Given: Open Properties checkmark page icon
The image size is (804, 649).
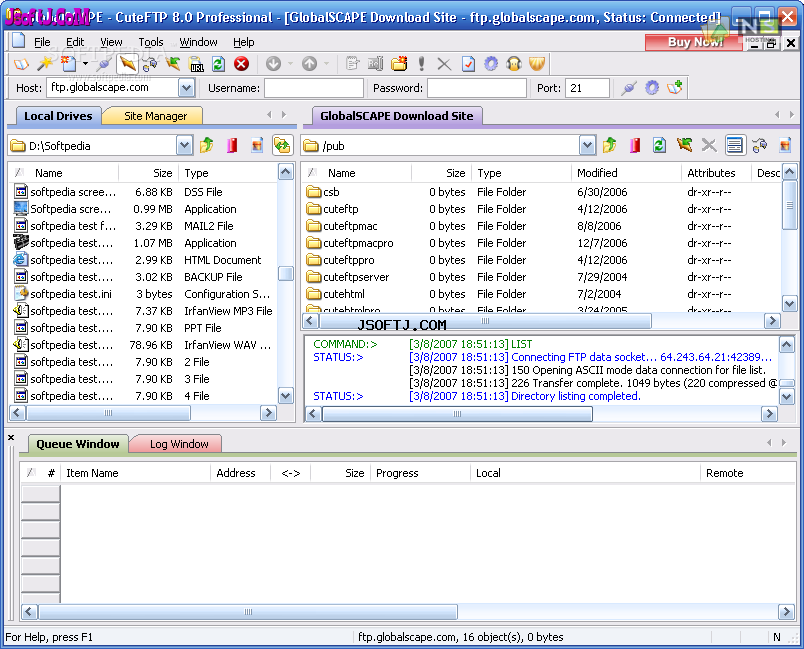Looking at the screenshot, I should 468,64.
